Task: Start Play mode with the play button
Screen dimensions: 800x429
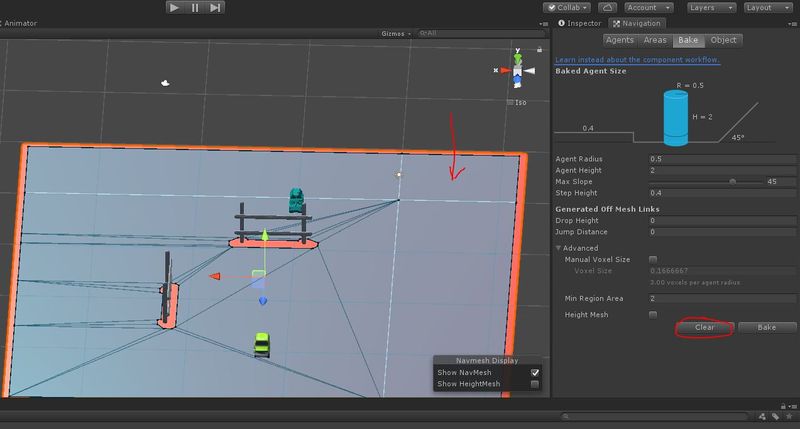Action: click(x=174, y=8)
